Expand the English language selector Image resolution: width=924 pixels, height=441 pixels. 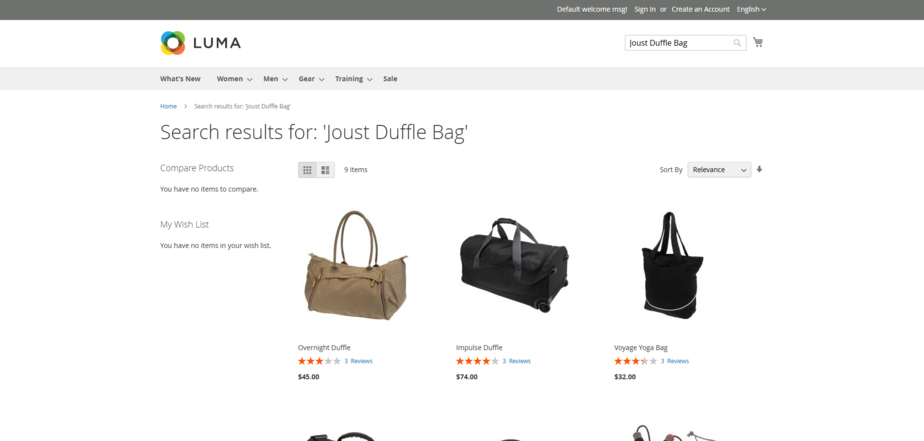coord(751,9)
